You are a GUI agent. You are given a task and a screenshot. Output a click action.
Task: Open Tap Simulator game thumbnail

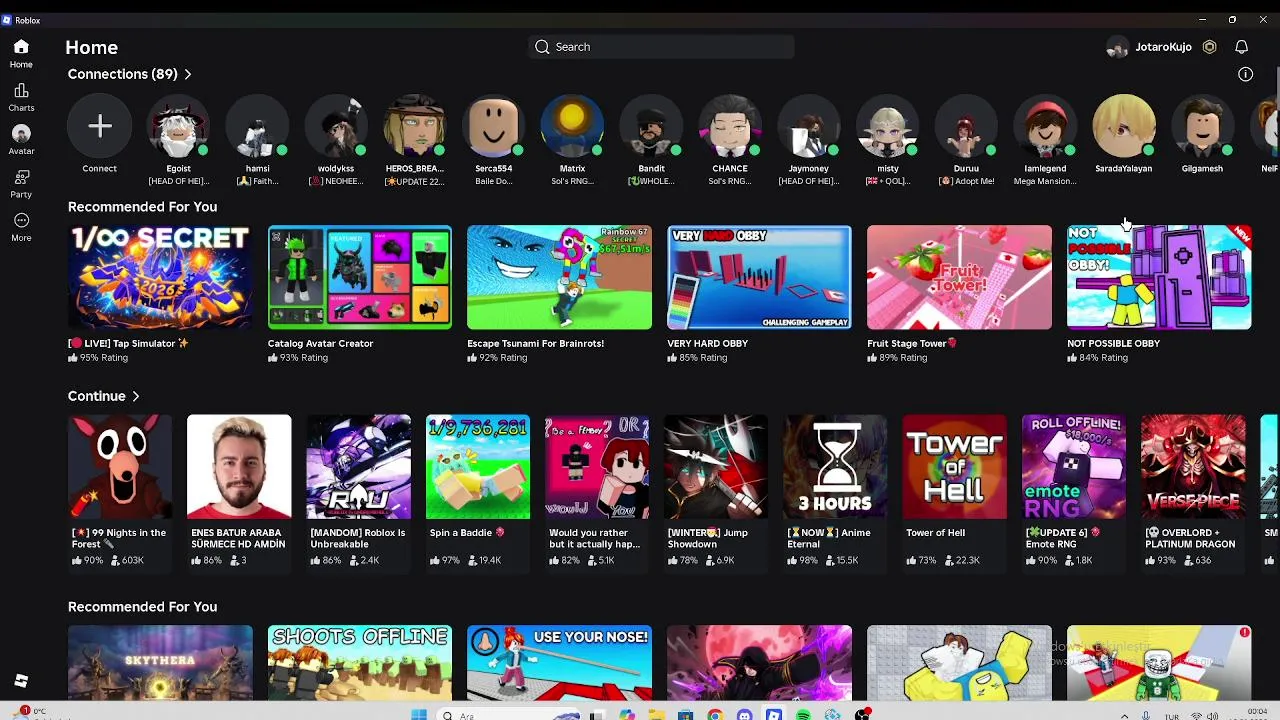point(160,277)
